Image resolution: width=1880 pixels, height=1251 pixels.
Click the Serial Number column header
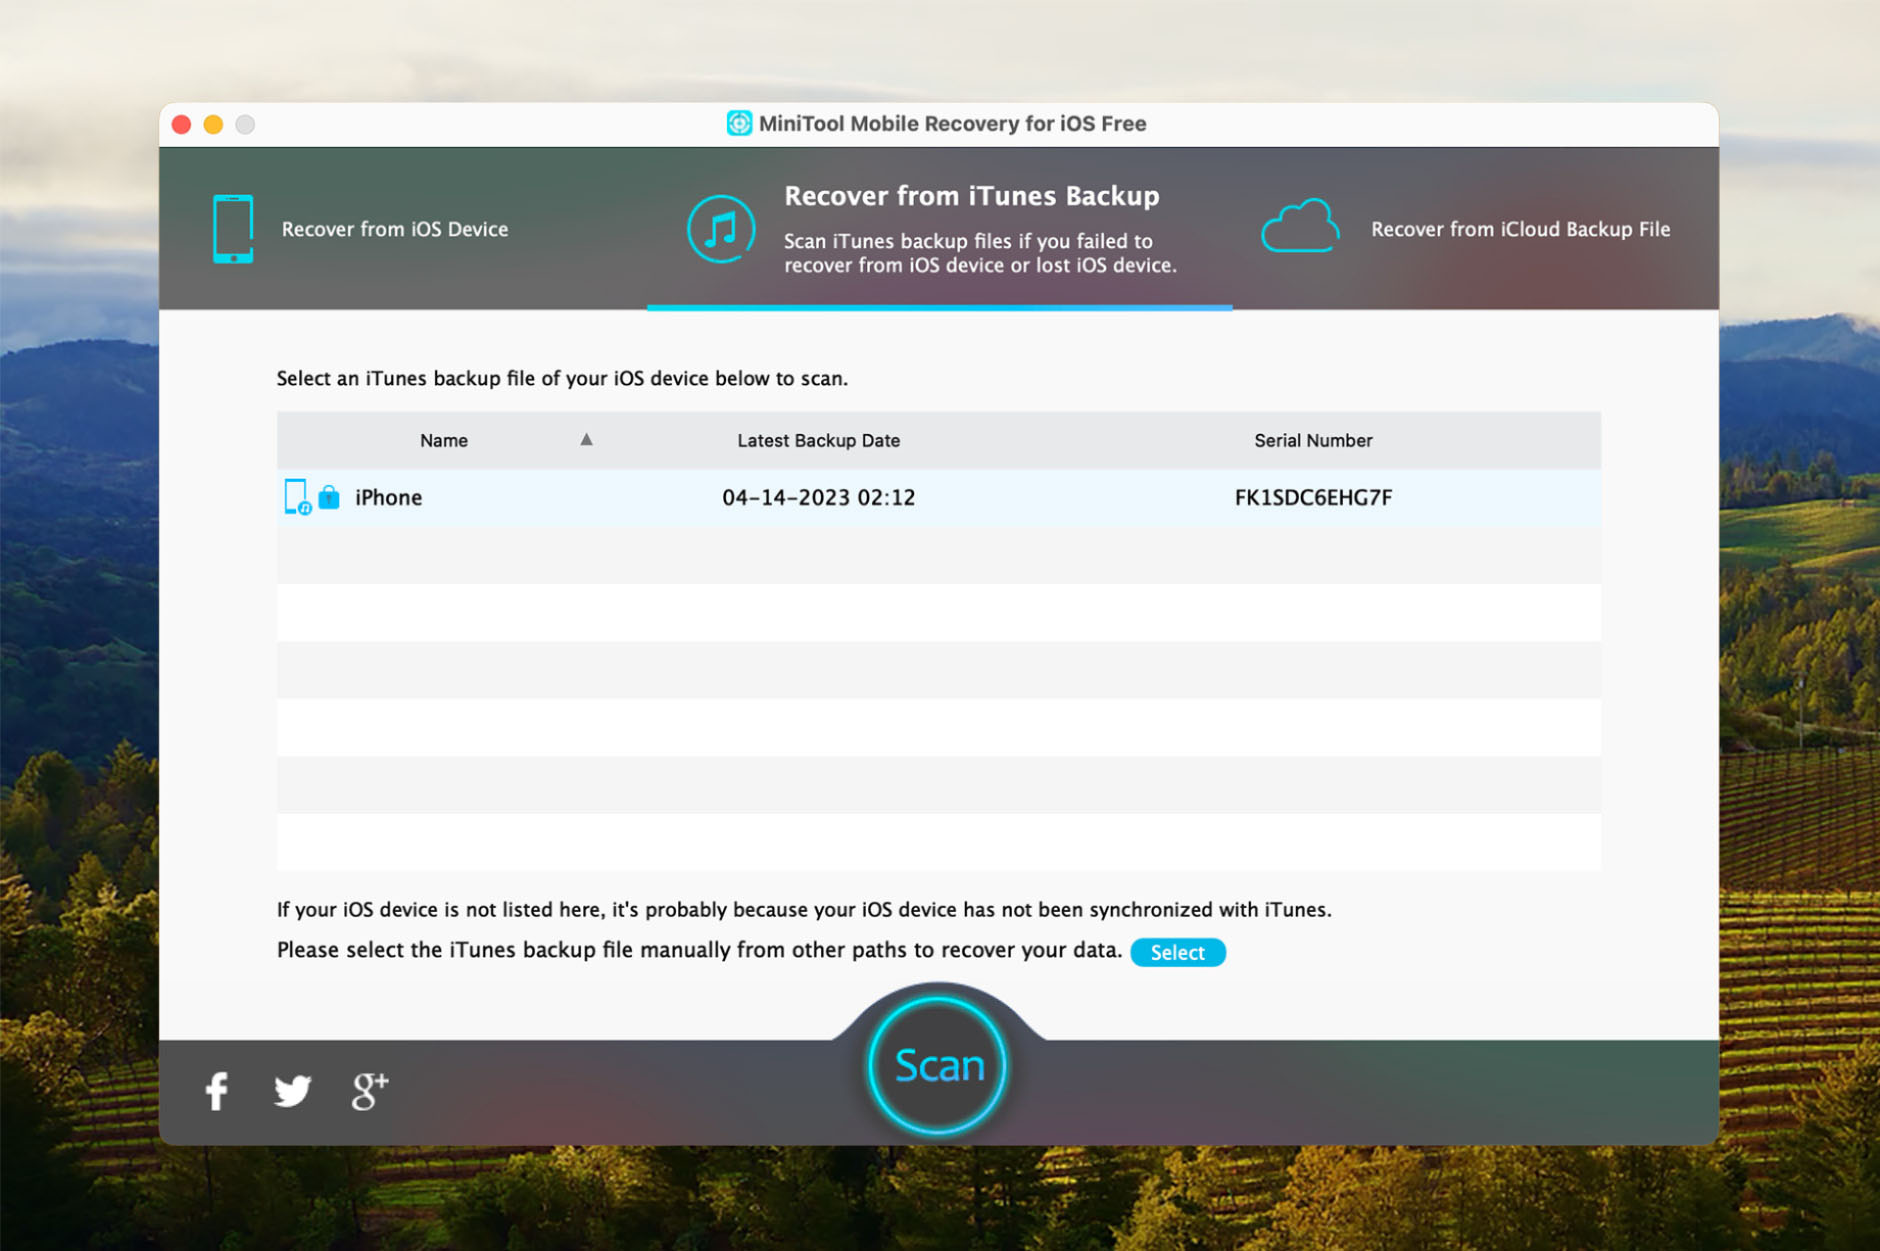tap(1313, 440)
